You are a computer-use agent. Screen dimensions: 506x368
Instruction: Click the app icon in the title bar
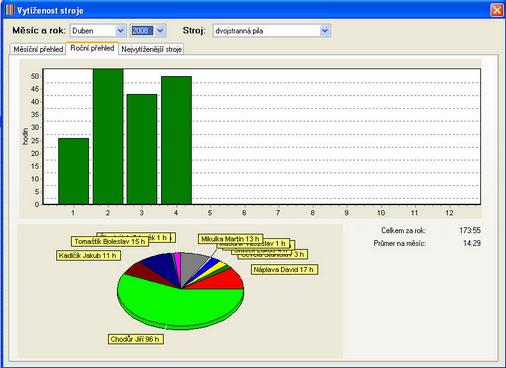10,10
